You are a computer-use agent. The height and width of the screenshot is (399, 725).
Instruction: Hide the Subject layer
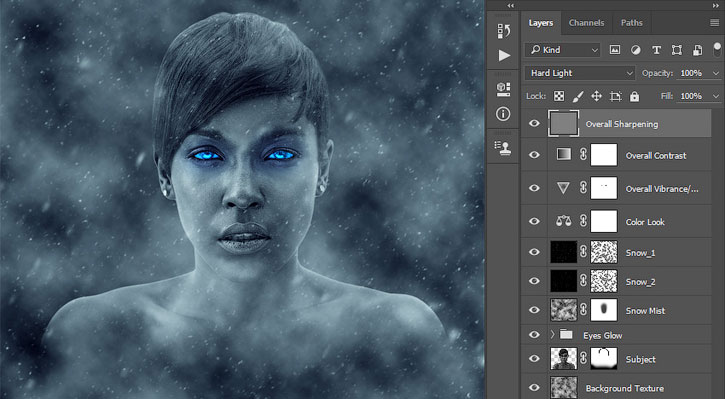pyautogui.click(x=534, y=359)
